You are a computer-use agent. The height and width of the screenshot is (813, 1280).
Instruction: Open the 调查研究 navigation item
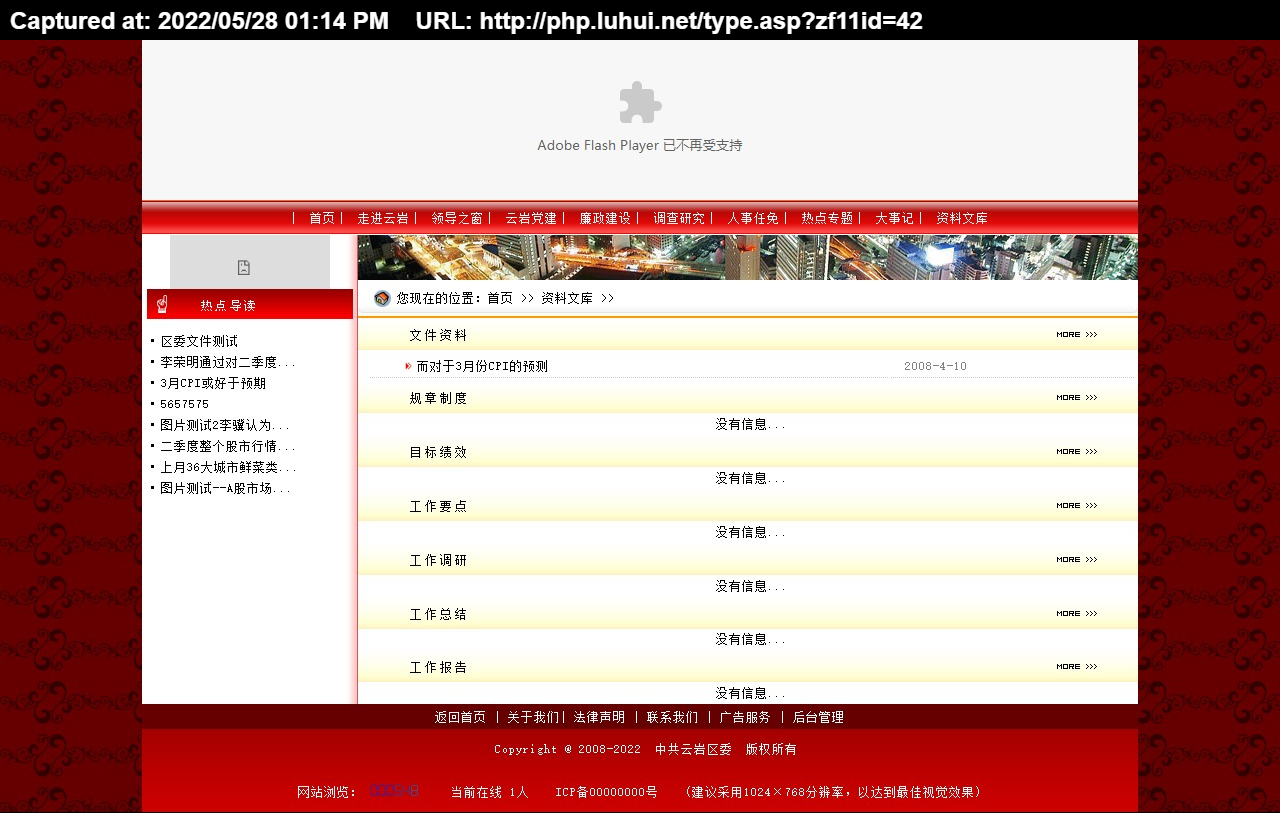tap(679, 218)
